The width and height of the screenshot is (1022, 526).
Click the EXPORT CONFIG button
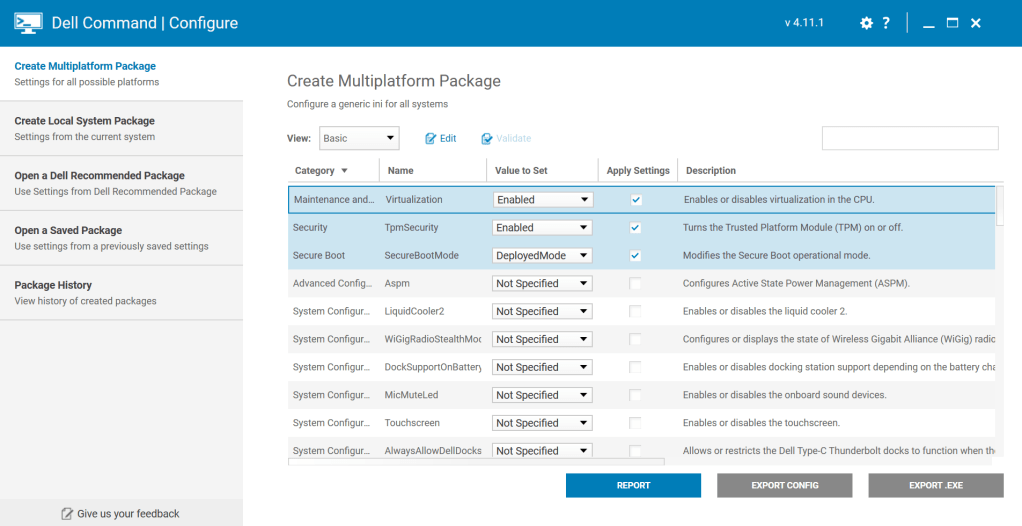(784, 486)
